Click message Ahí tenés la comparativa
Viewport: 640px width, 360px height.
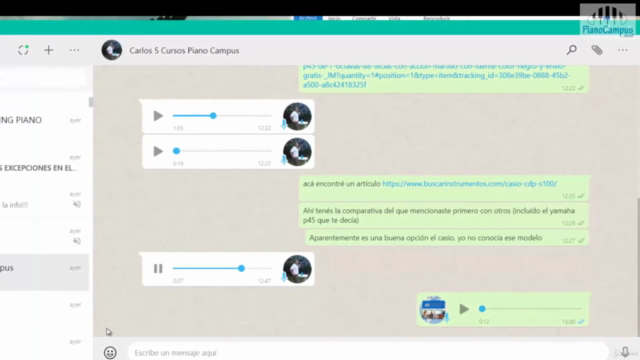444,215
